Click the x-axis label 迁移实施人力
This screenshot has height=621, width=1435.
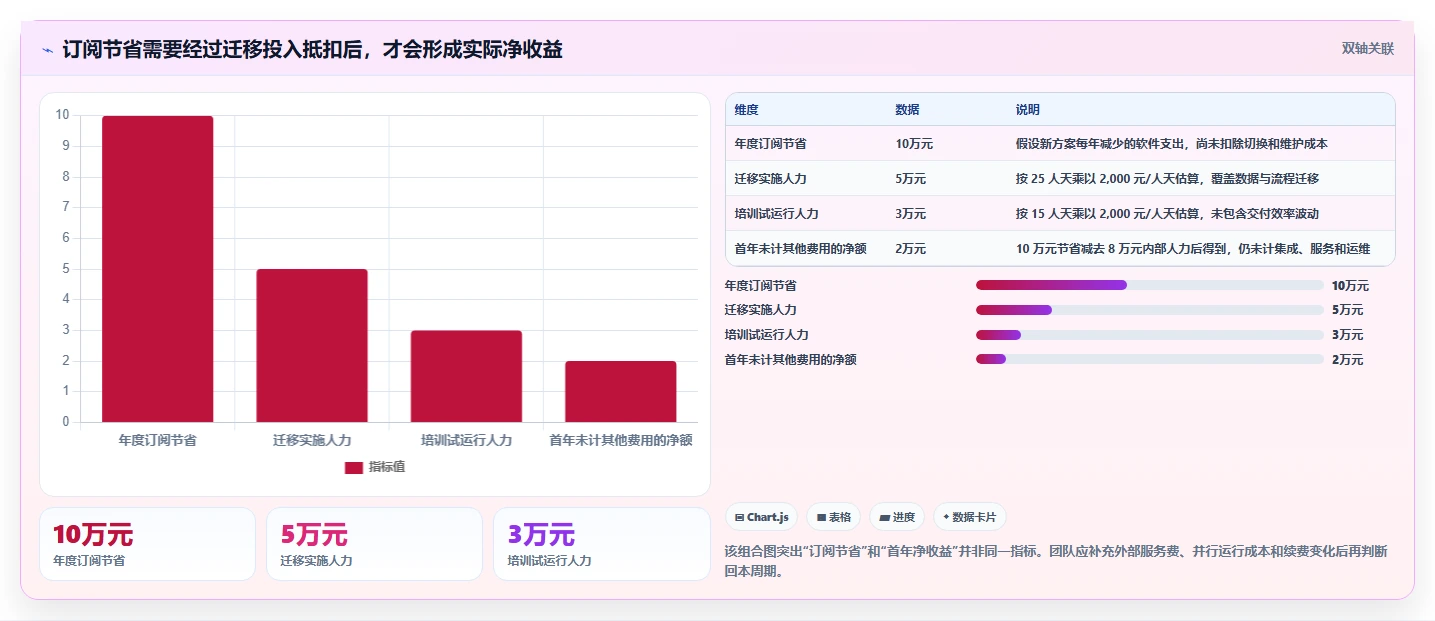[312, 440]
